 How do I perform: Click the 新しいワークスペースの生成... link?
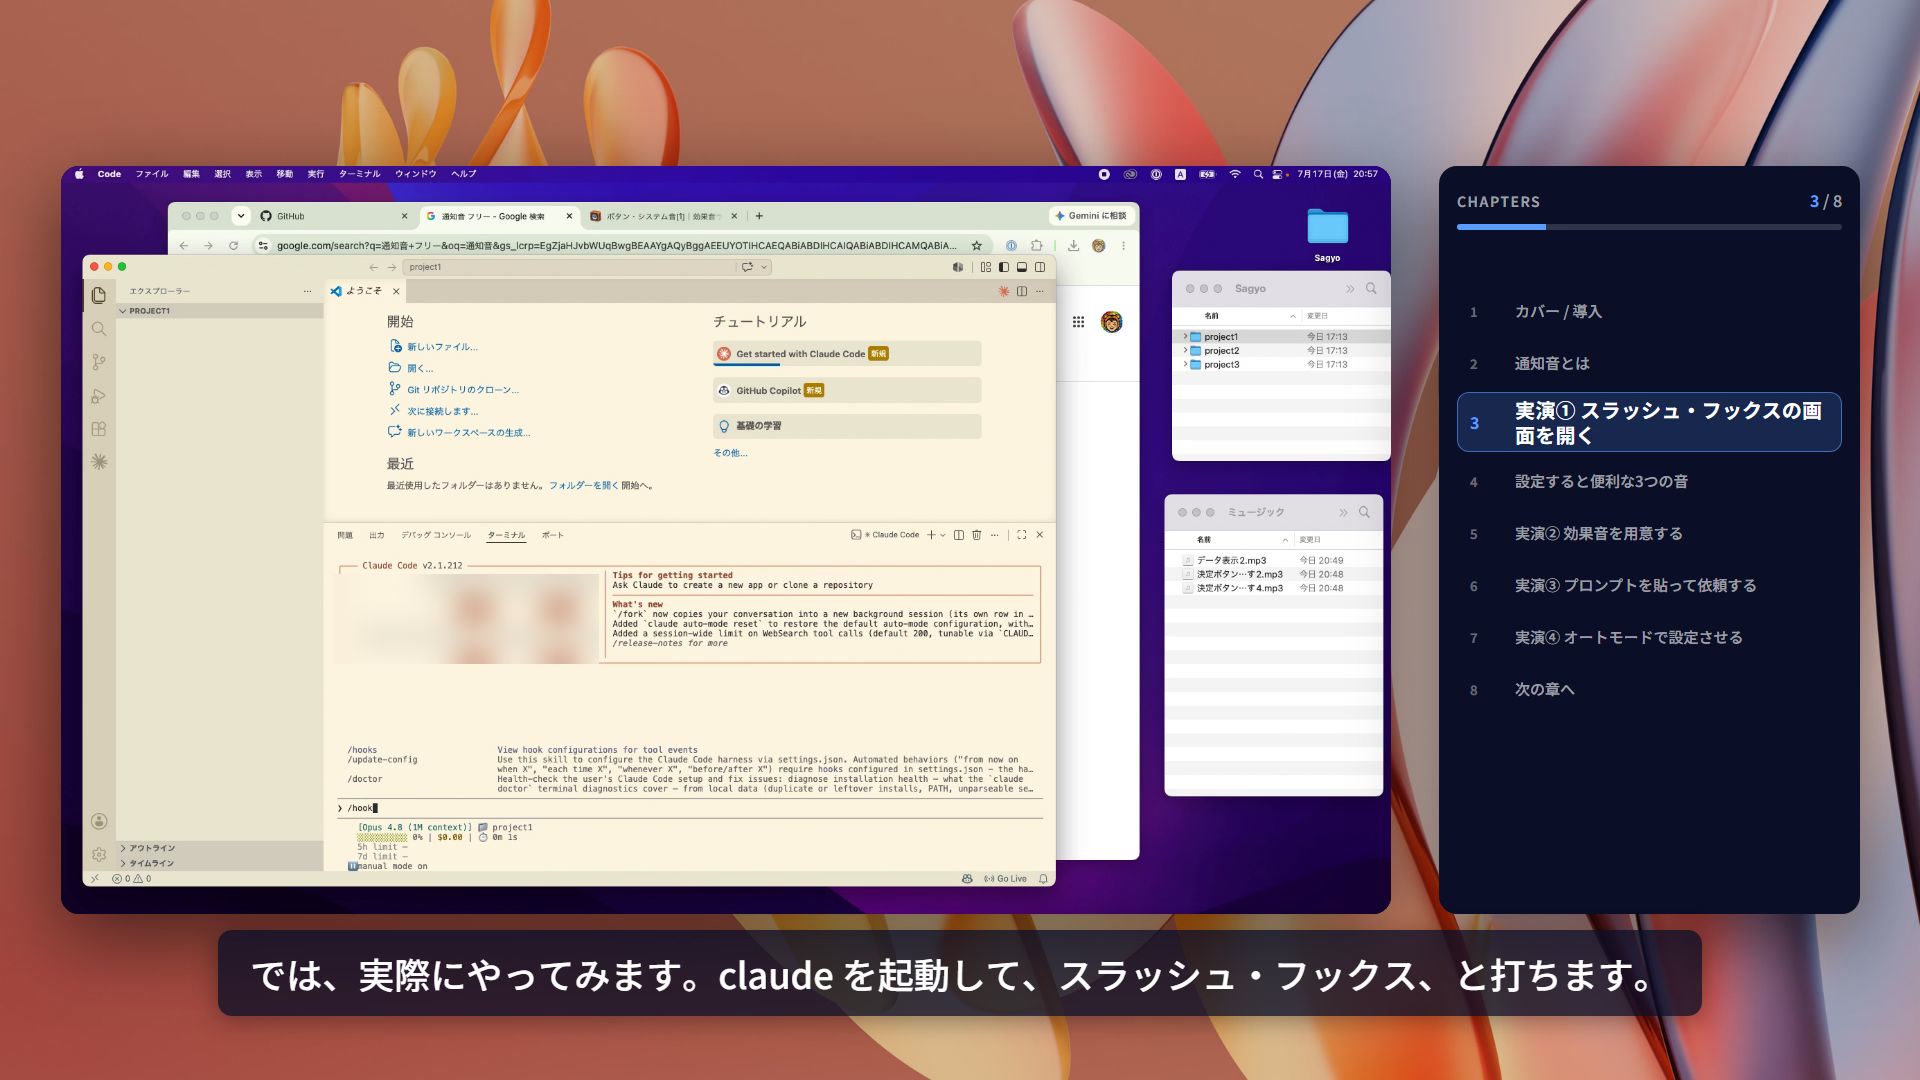[x=468, y=433]
